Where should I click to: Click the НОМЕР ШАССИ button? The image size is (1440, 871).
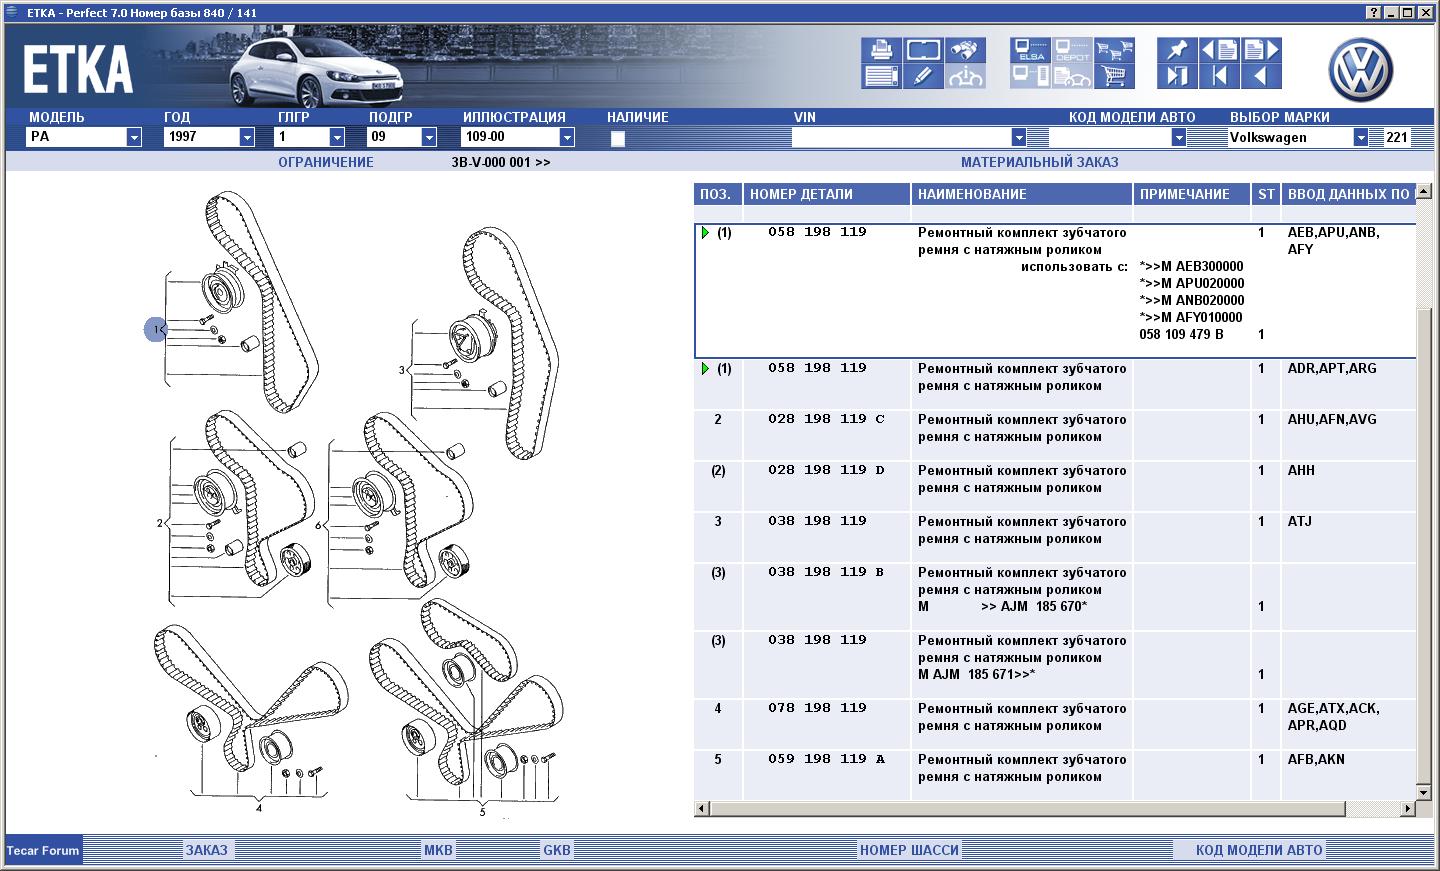pyautogui.click(x=909, y=850)
